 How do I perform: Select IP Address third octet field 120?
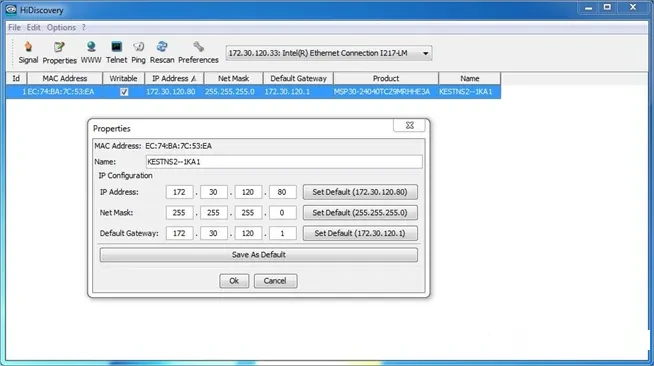pyautogui.click(x=248, y=192)
